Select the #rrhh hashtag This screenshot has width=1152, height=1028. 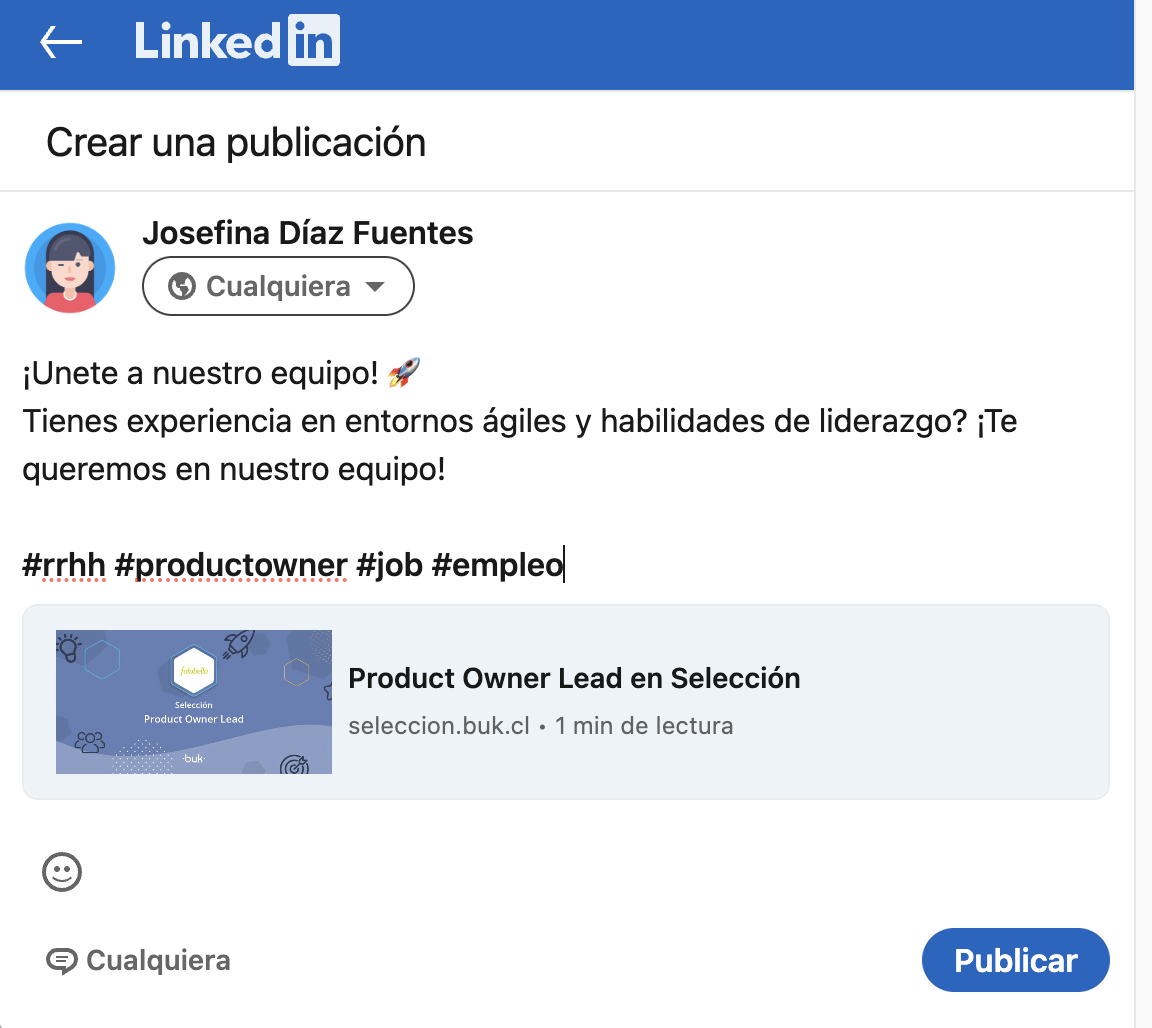click(x=64, y=567)
